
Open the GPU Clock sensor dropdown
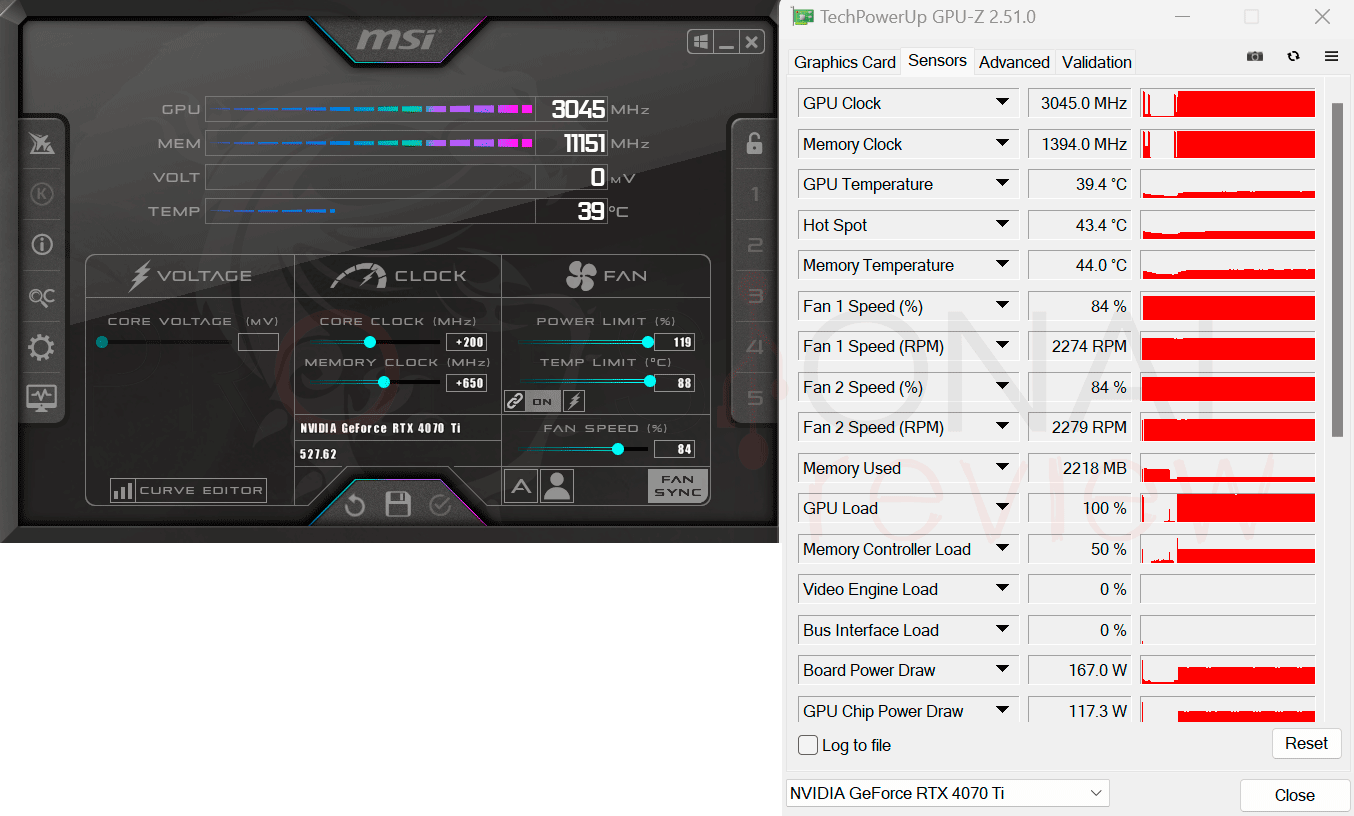click(1002, 102)
